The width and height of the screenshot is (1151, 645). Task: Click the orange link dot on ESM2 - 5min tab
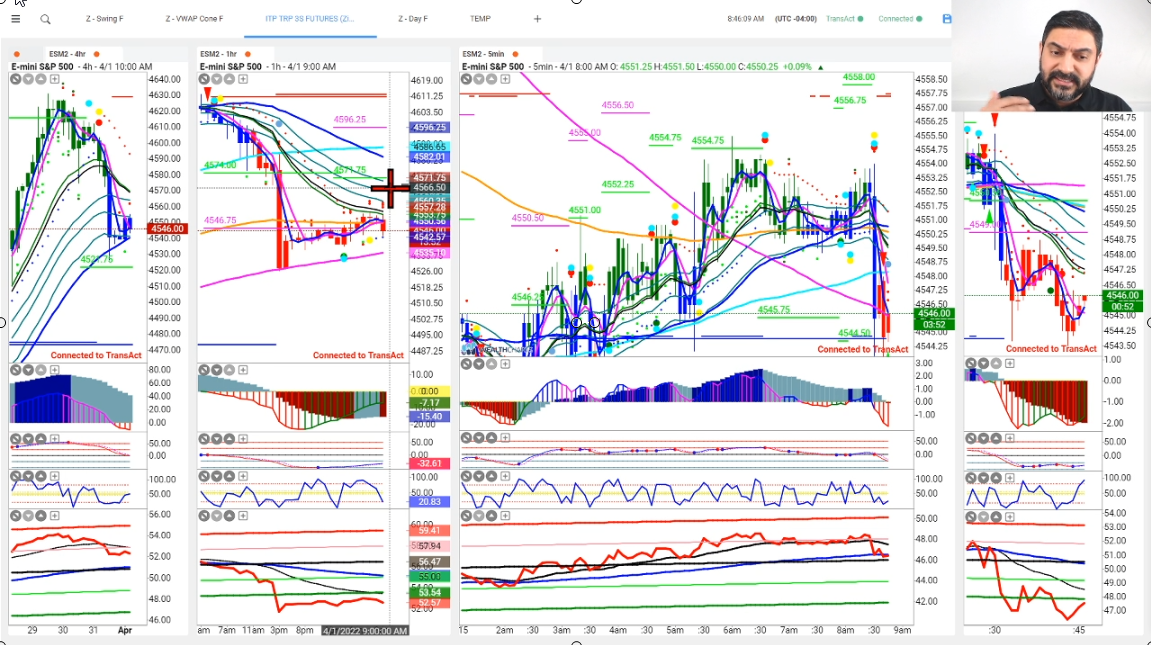(x=515, y=54)
